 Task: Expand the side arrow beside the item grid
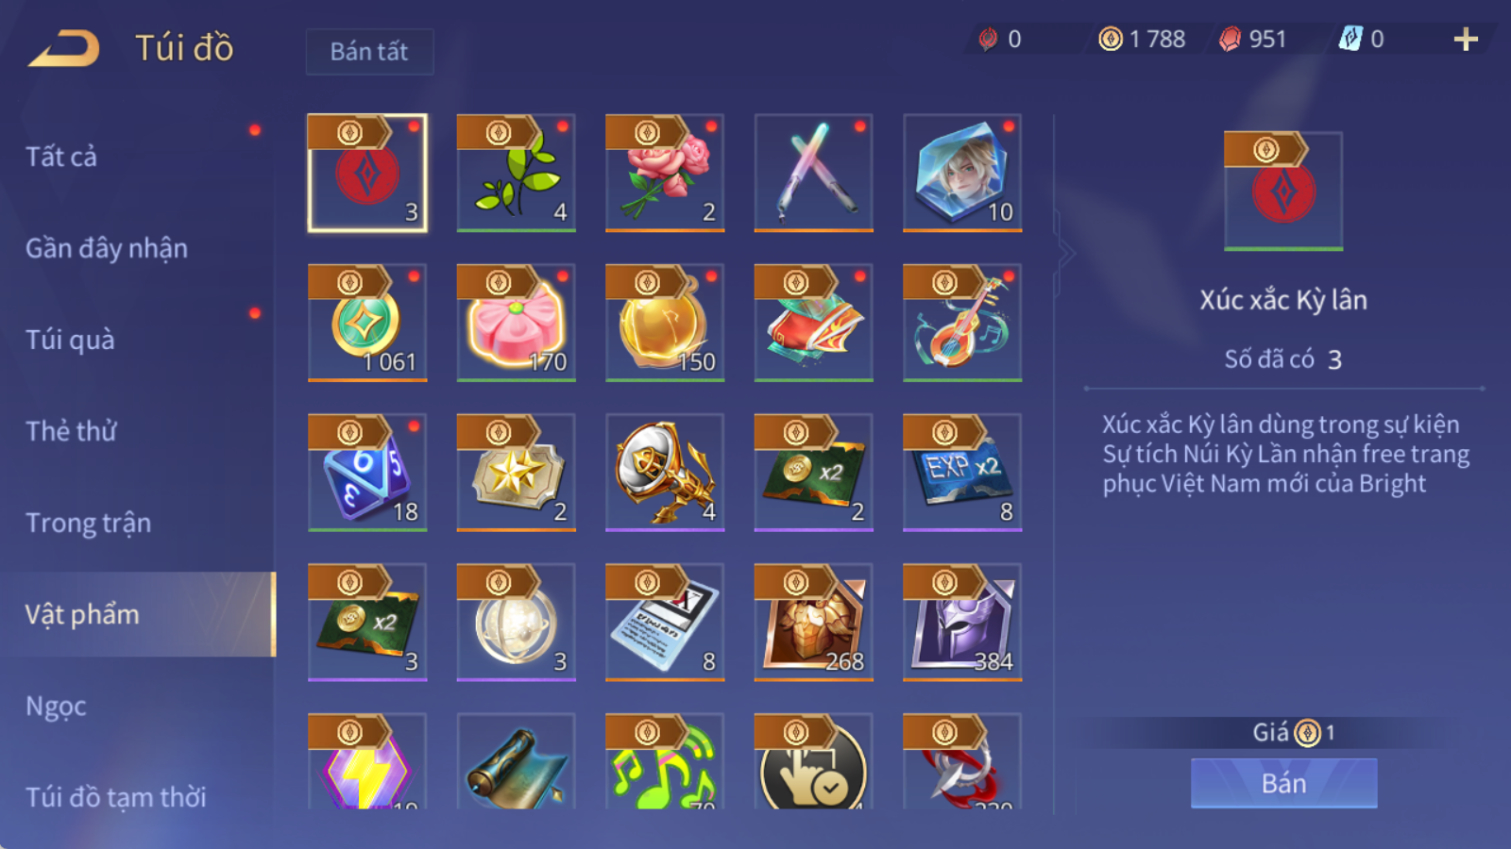tap(1066, 254)
